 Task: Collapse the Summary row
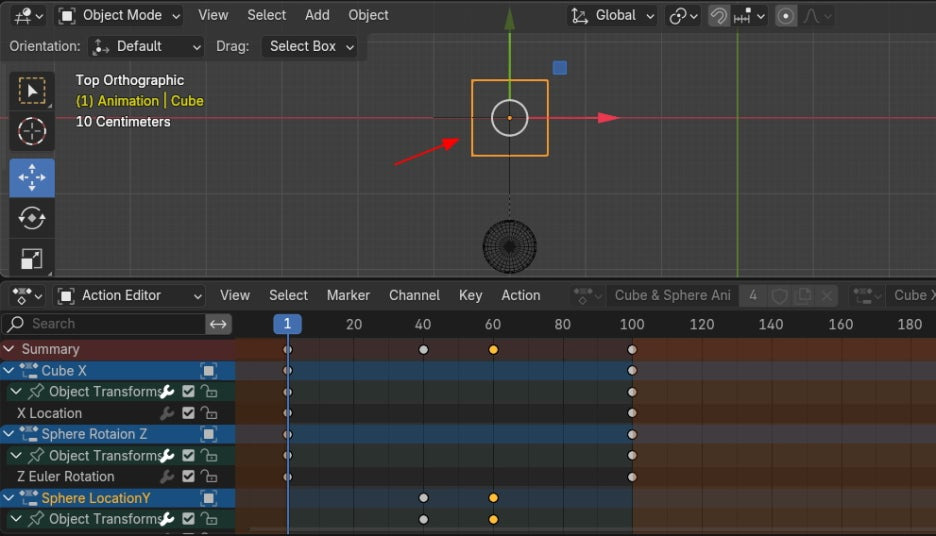(x=9, y=349)
